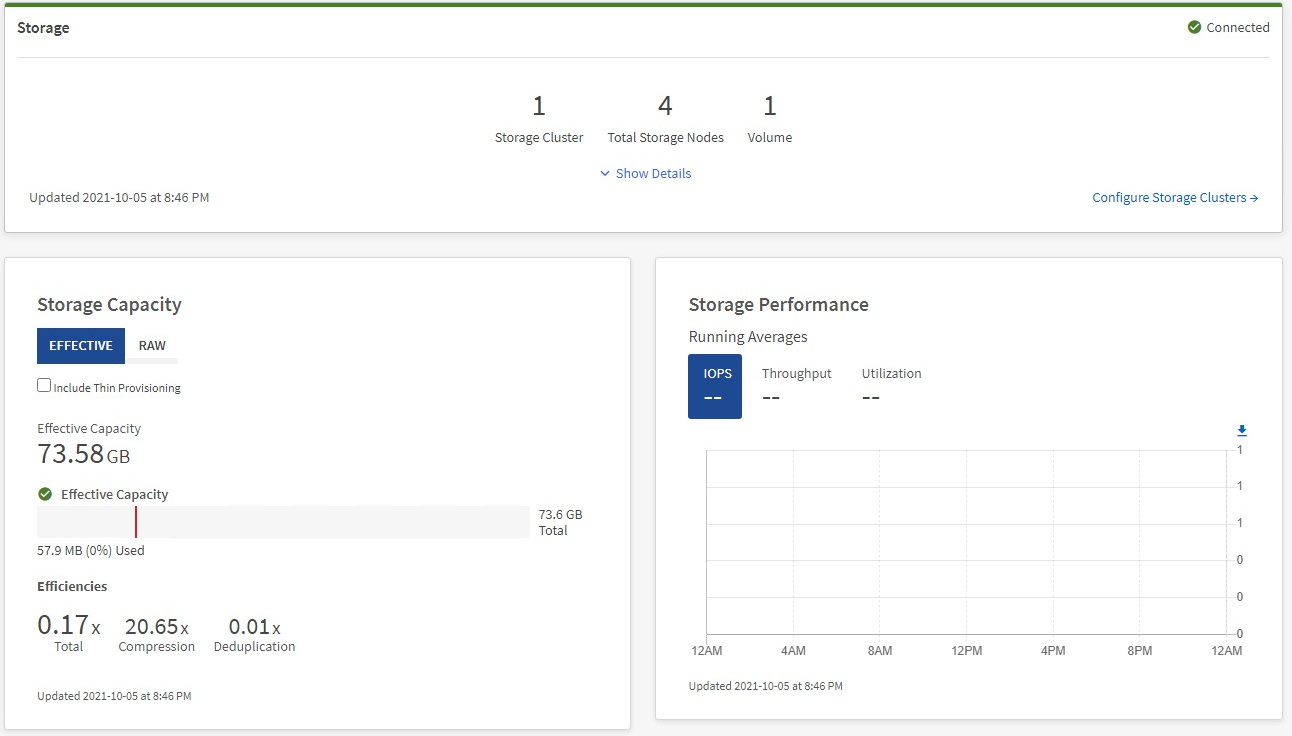Click the Storage Cluster count
Image resolution: width=1292 pixels, height=736 pixels.
[538, 106]
